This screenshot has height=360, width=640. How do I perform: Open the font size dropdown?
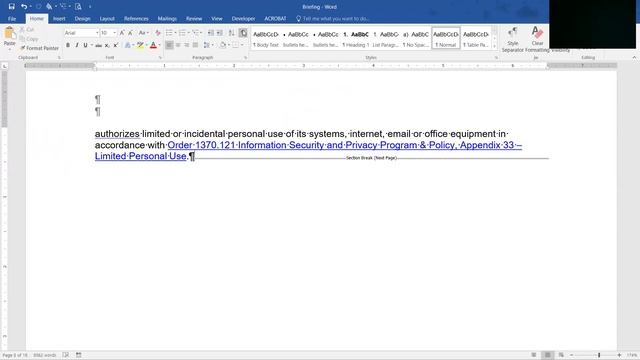[x=114, y=33]
